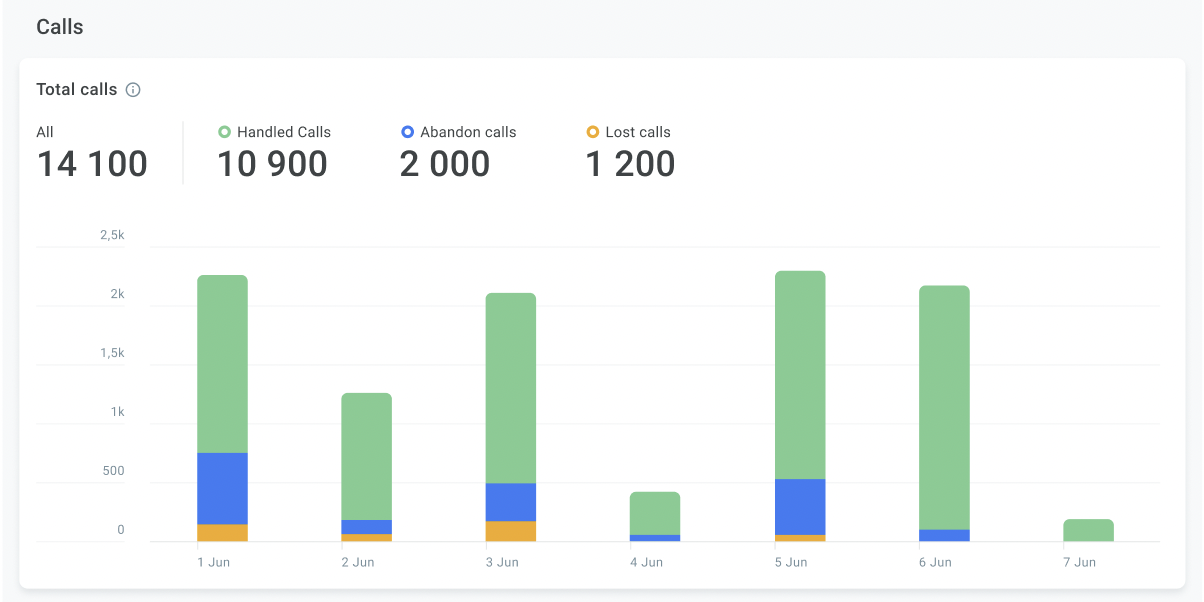This screenshot has height=602, width=1204.
Task: Click the Lost calls value 1 200
Action: tap(630, 164)
